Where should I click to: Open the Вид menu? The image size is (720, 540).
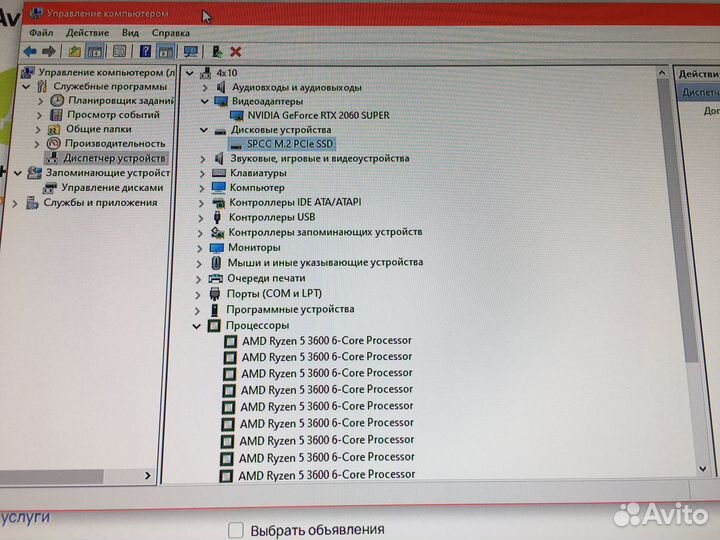130,33
